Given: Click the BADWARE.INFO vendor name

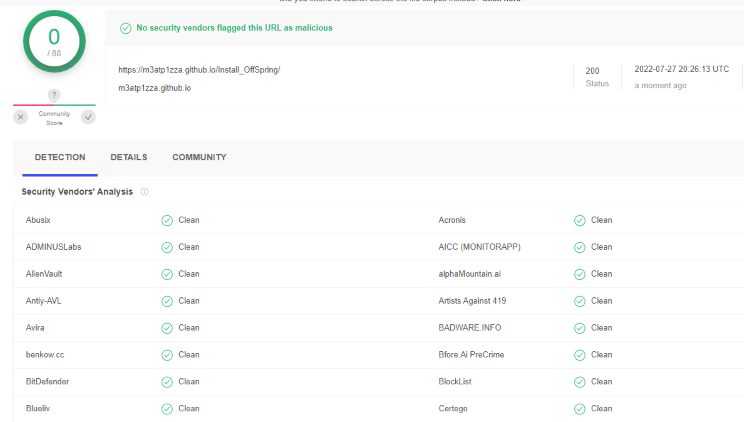Looking at the screenshot, I should [x=470, y=328].
